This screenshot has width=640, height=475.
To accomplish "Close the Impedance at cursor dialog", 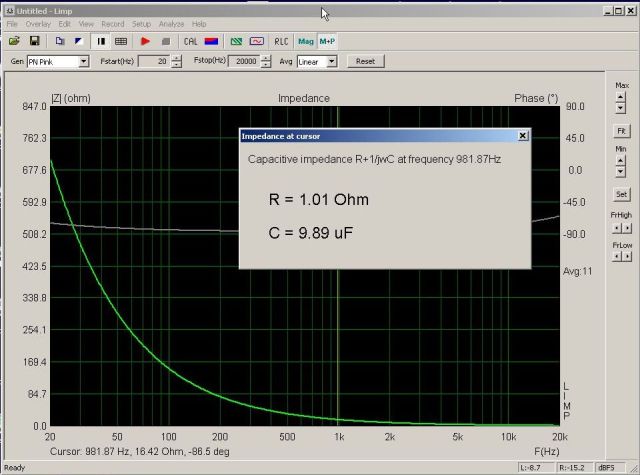I will click(522, 135).
